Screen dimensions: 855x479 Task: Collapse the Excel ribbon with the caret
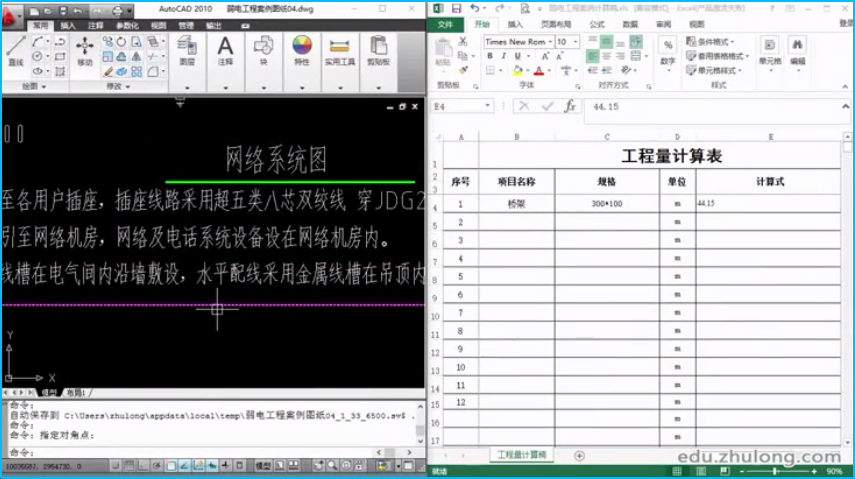pos(845,86)
